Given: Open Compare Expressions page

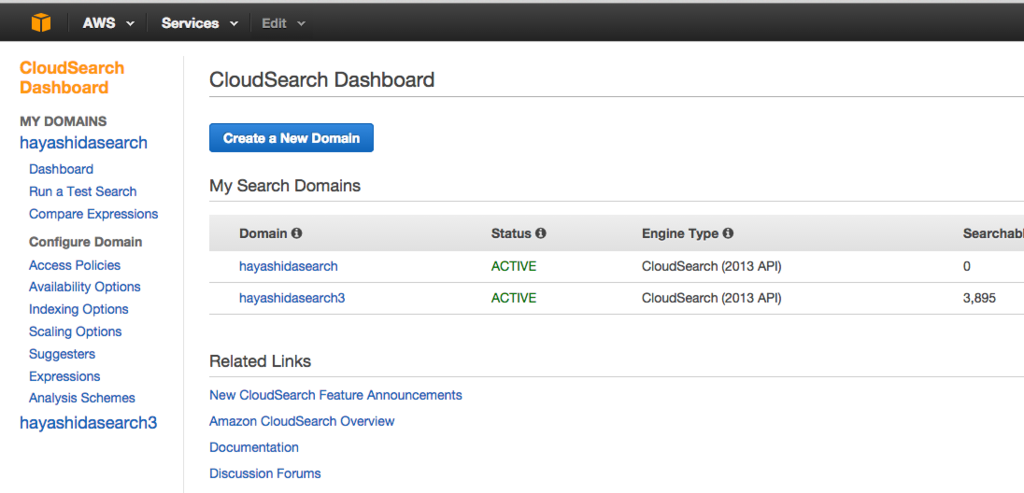Looking at the screenshot, I should point(93,214).
